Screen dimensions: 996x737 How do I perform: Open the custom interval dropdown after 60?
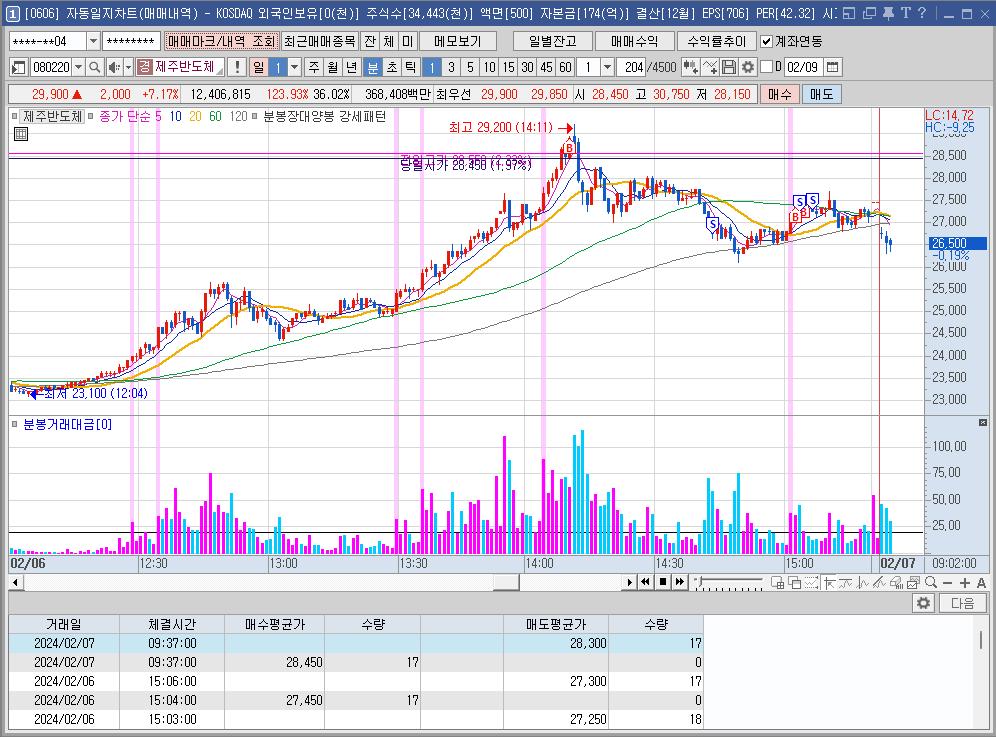(607, 67)
